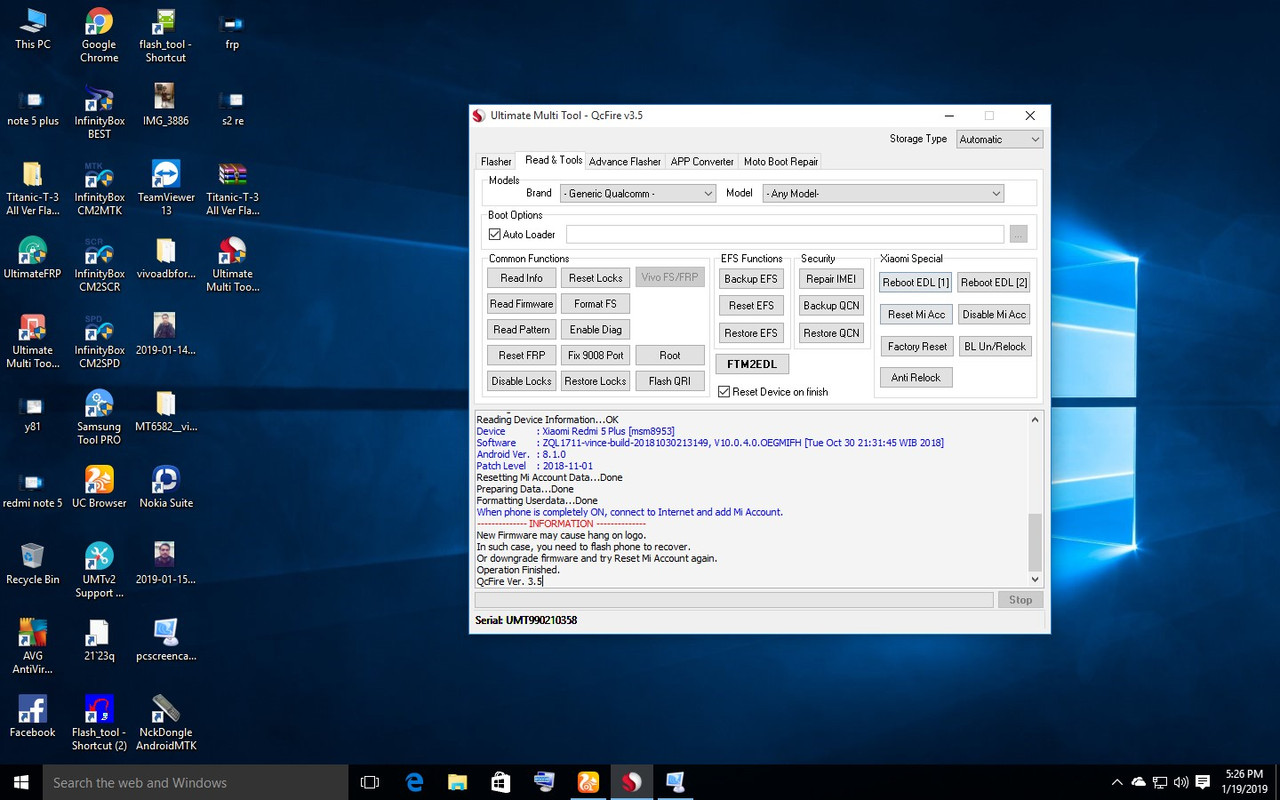Select the InfinityBox CM2SPD shortcut
The height and width of the screenshot is (800, 1280).
(x=99, y=341)
